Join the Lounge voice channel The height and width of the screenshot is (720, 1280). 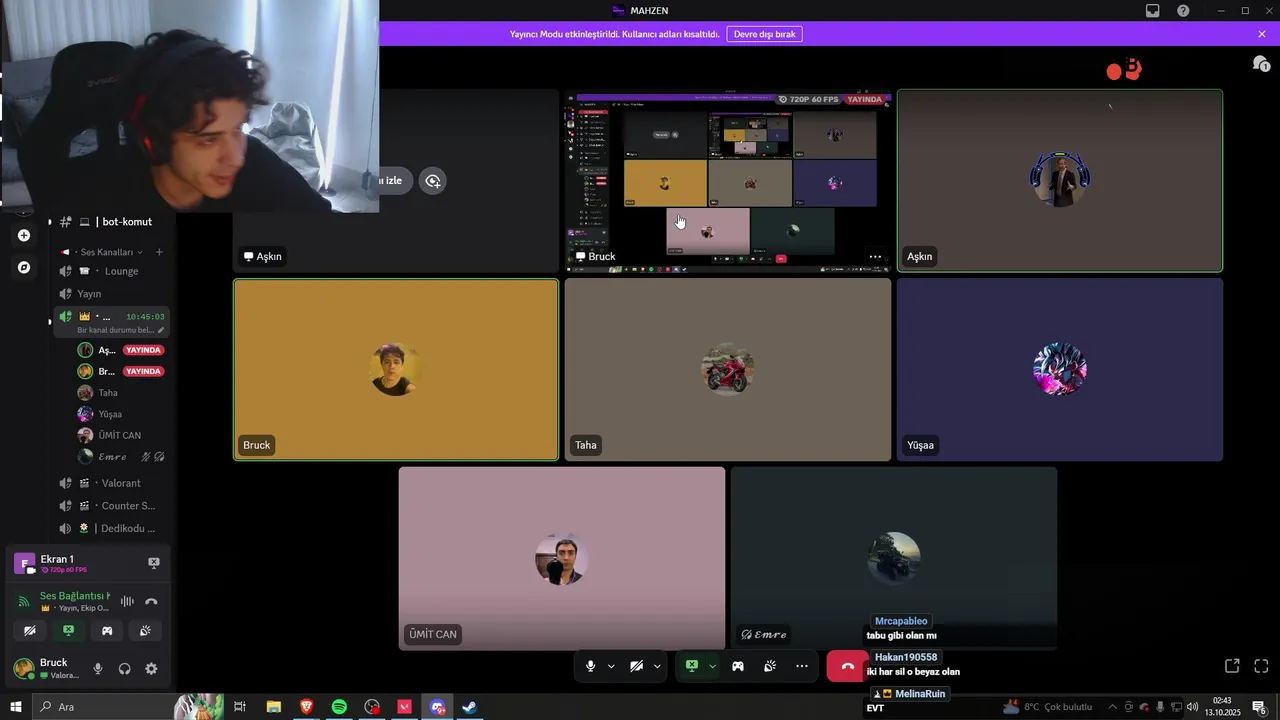(x=112, y=271)
